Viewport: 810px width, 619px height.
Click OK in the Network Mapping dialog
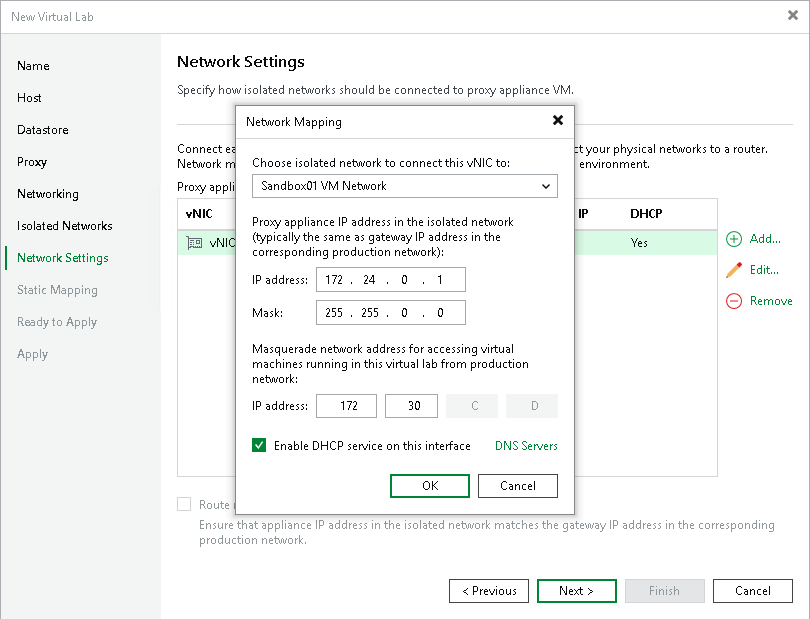(x=430, y=486)
